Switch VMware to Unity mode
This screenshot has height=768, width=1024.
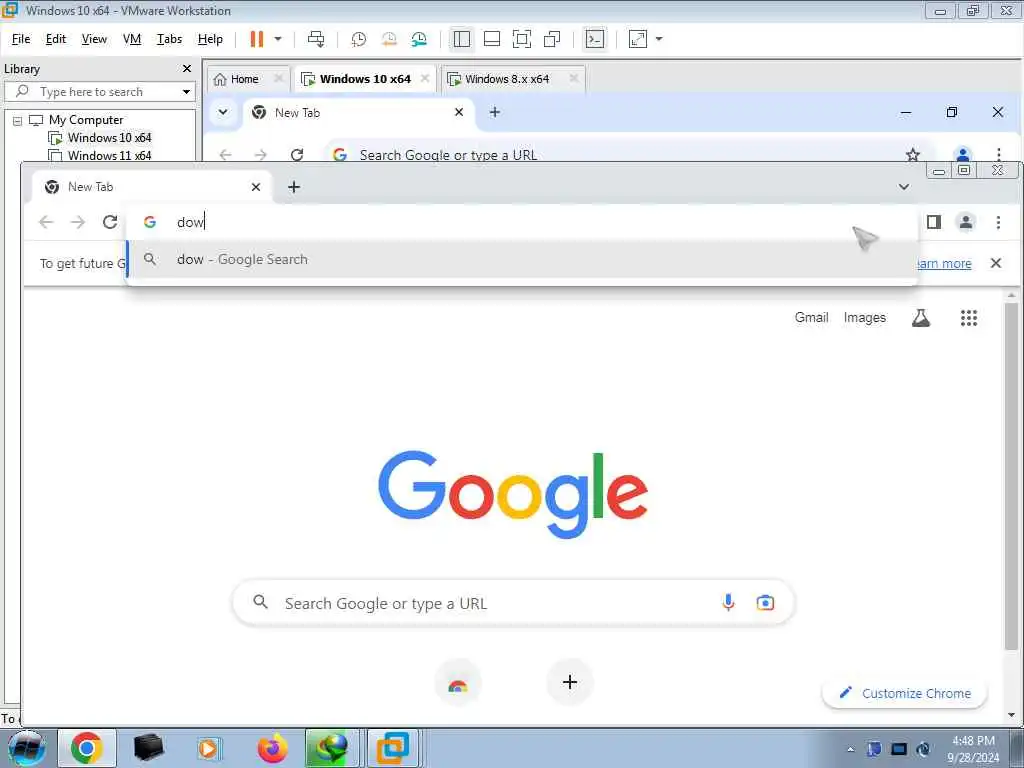click(552, 39)
